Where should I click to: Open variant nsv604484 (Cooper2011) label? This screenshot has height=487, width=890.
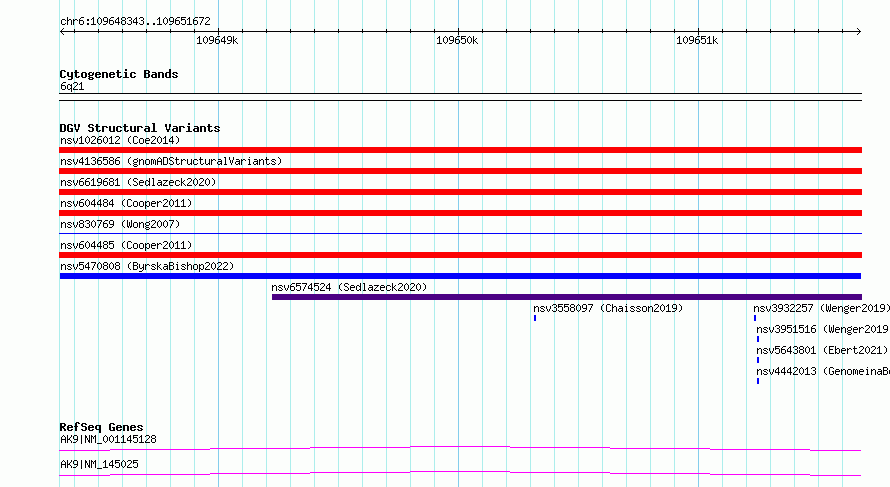click(x=126, y=203)
